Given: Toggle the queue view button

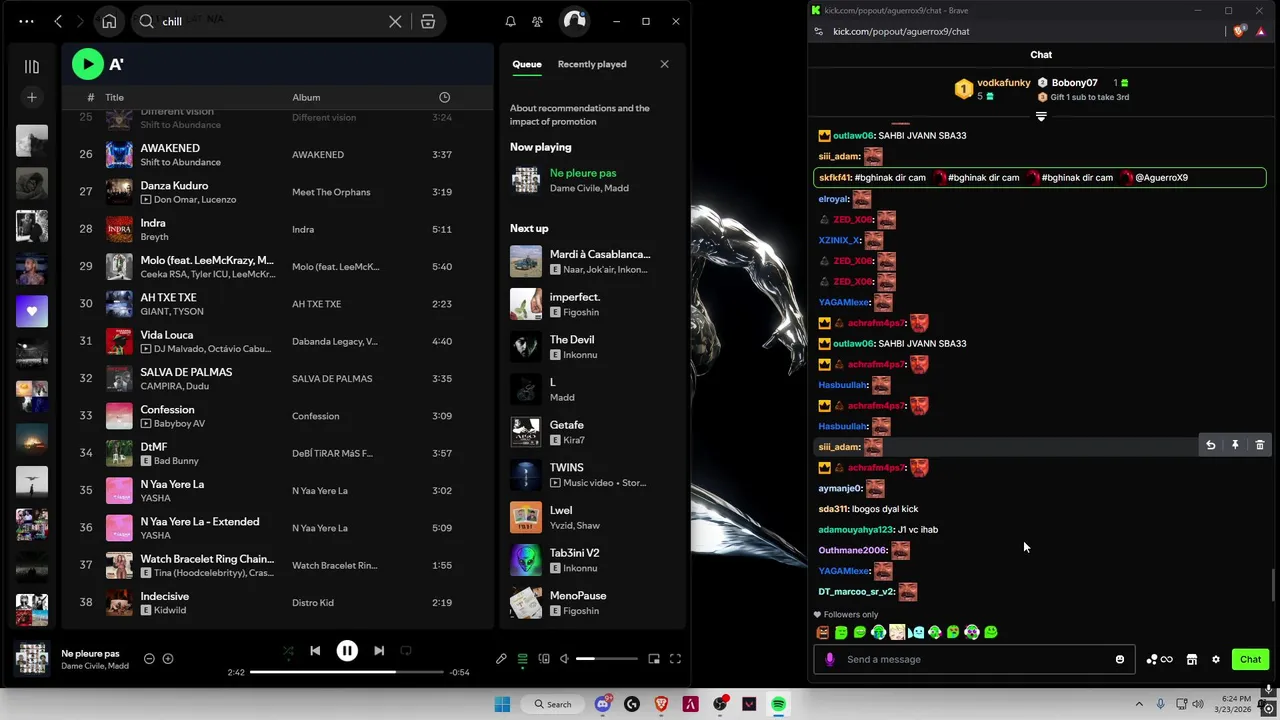Looking at the screenshot, I should click(x=522, y=659).
